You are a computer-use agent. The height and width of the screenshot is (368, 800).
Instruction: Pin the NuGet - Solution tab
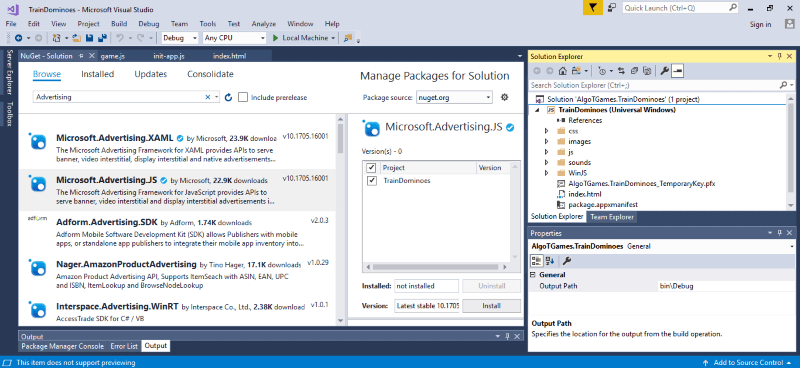81,56
